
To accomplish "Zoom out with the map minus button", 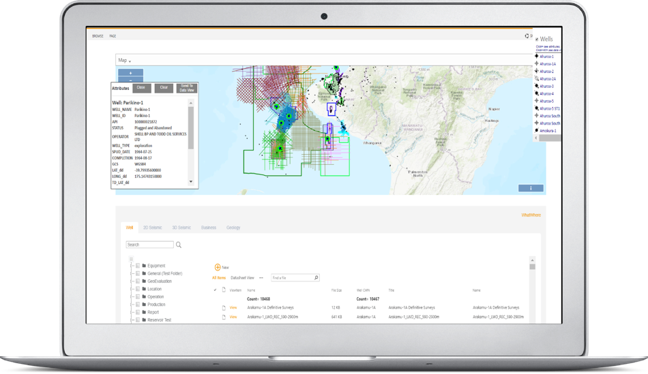I will click(131, 80).
